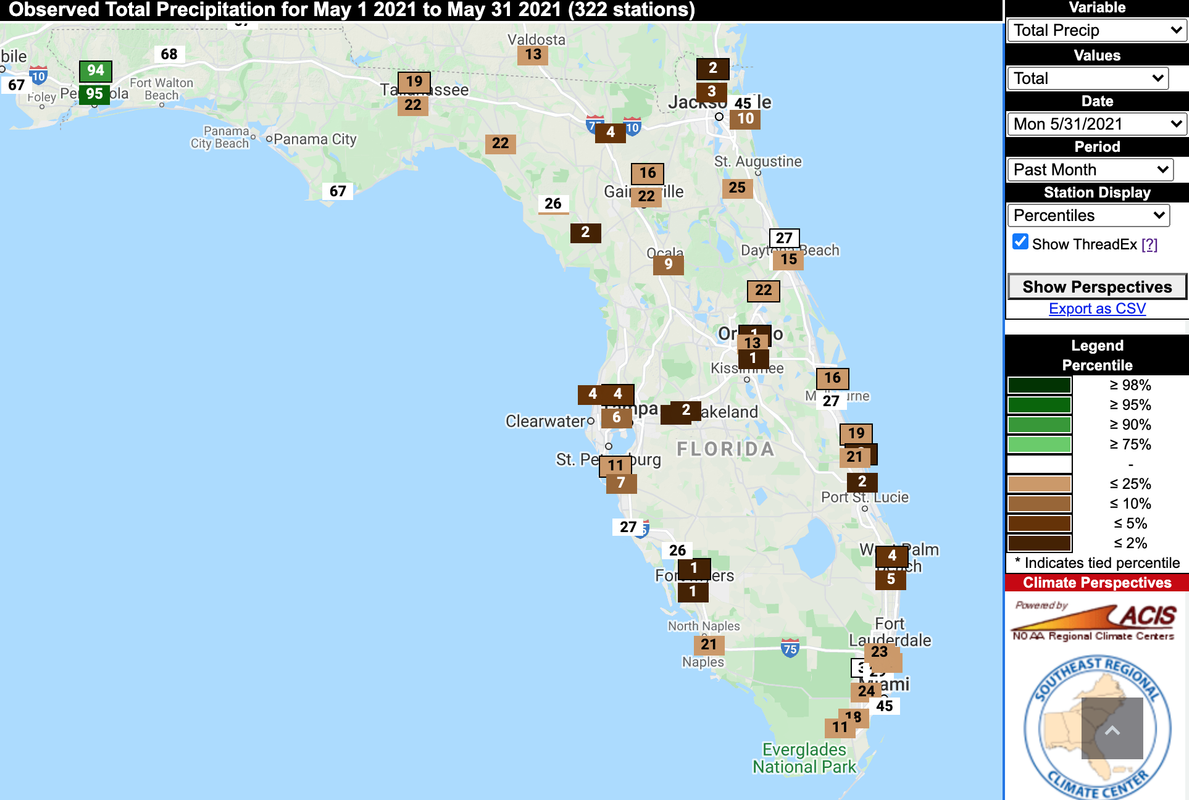1189x800 pixels.
Task: Open the Period dropdown showing Past Month
Action: (1090, 170)
